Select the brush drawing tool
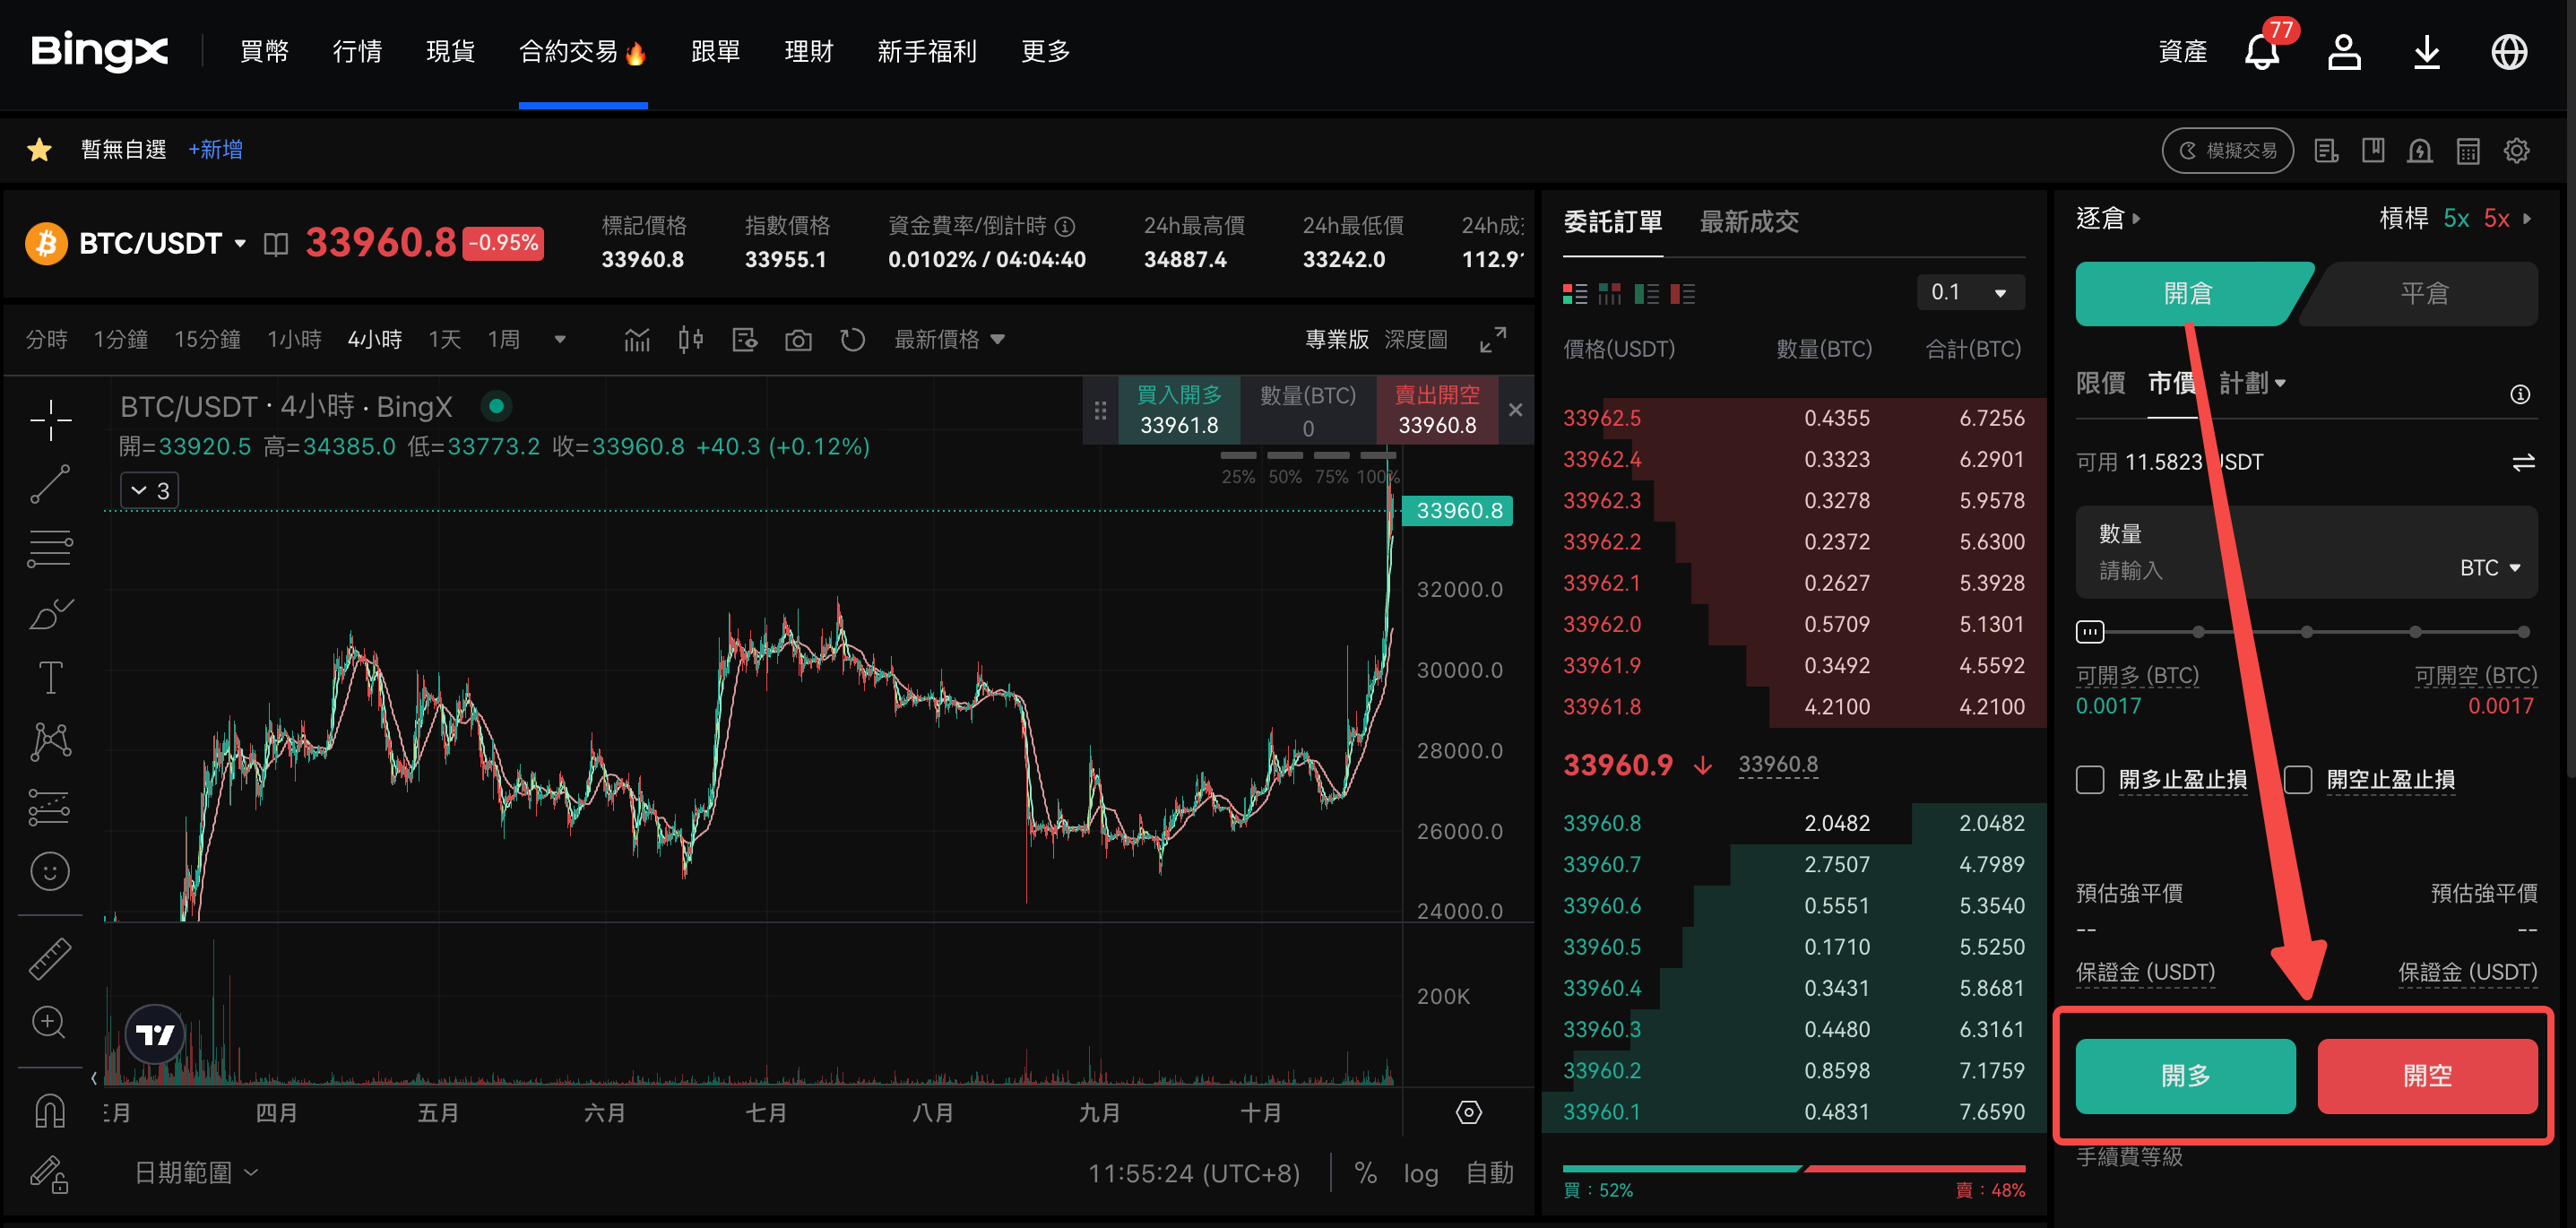The width and height of the screenshot is (2576, 1228). [x=50, y=613]
